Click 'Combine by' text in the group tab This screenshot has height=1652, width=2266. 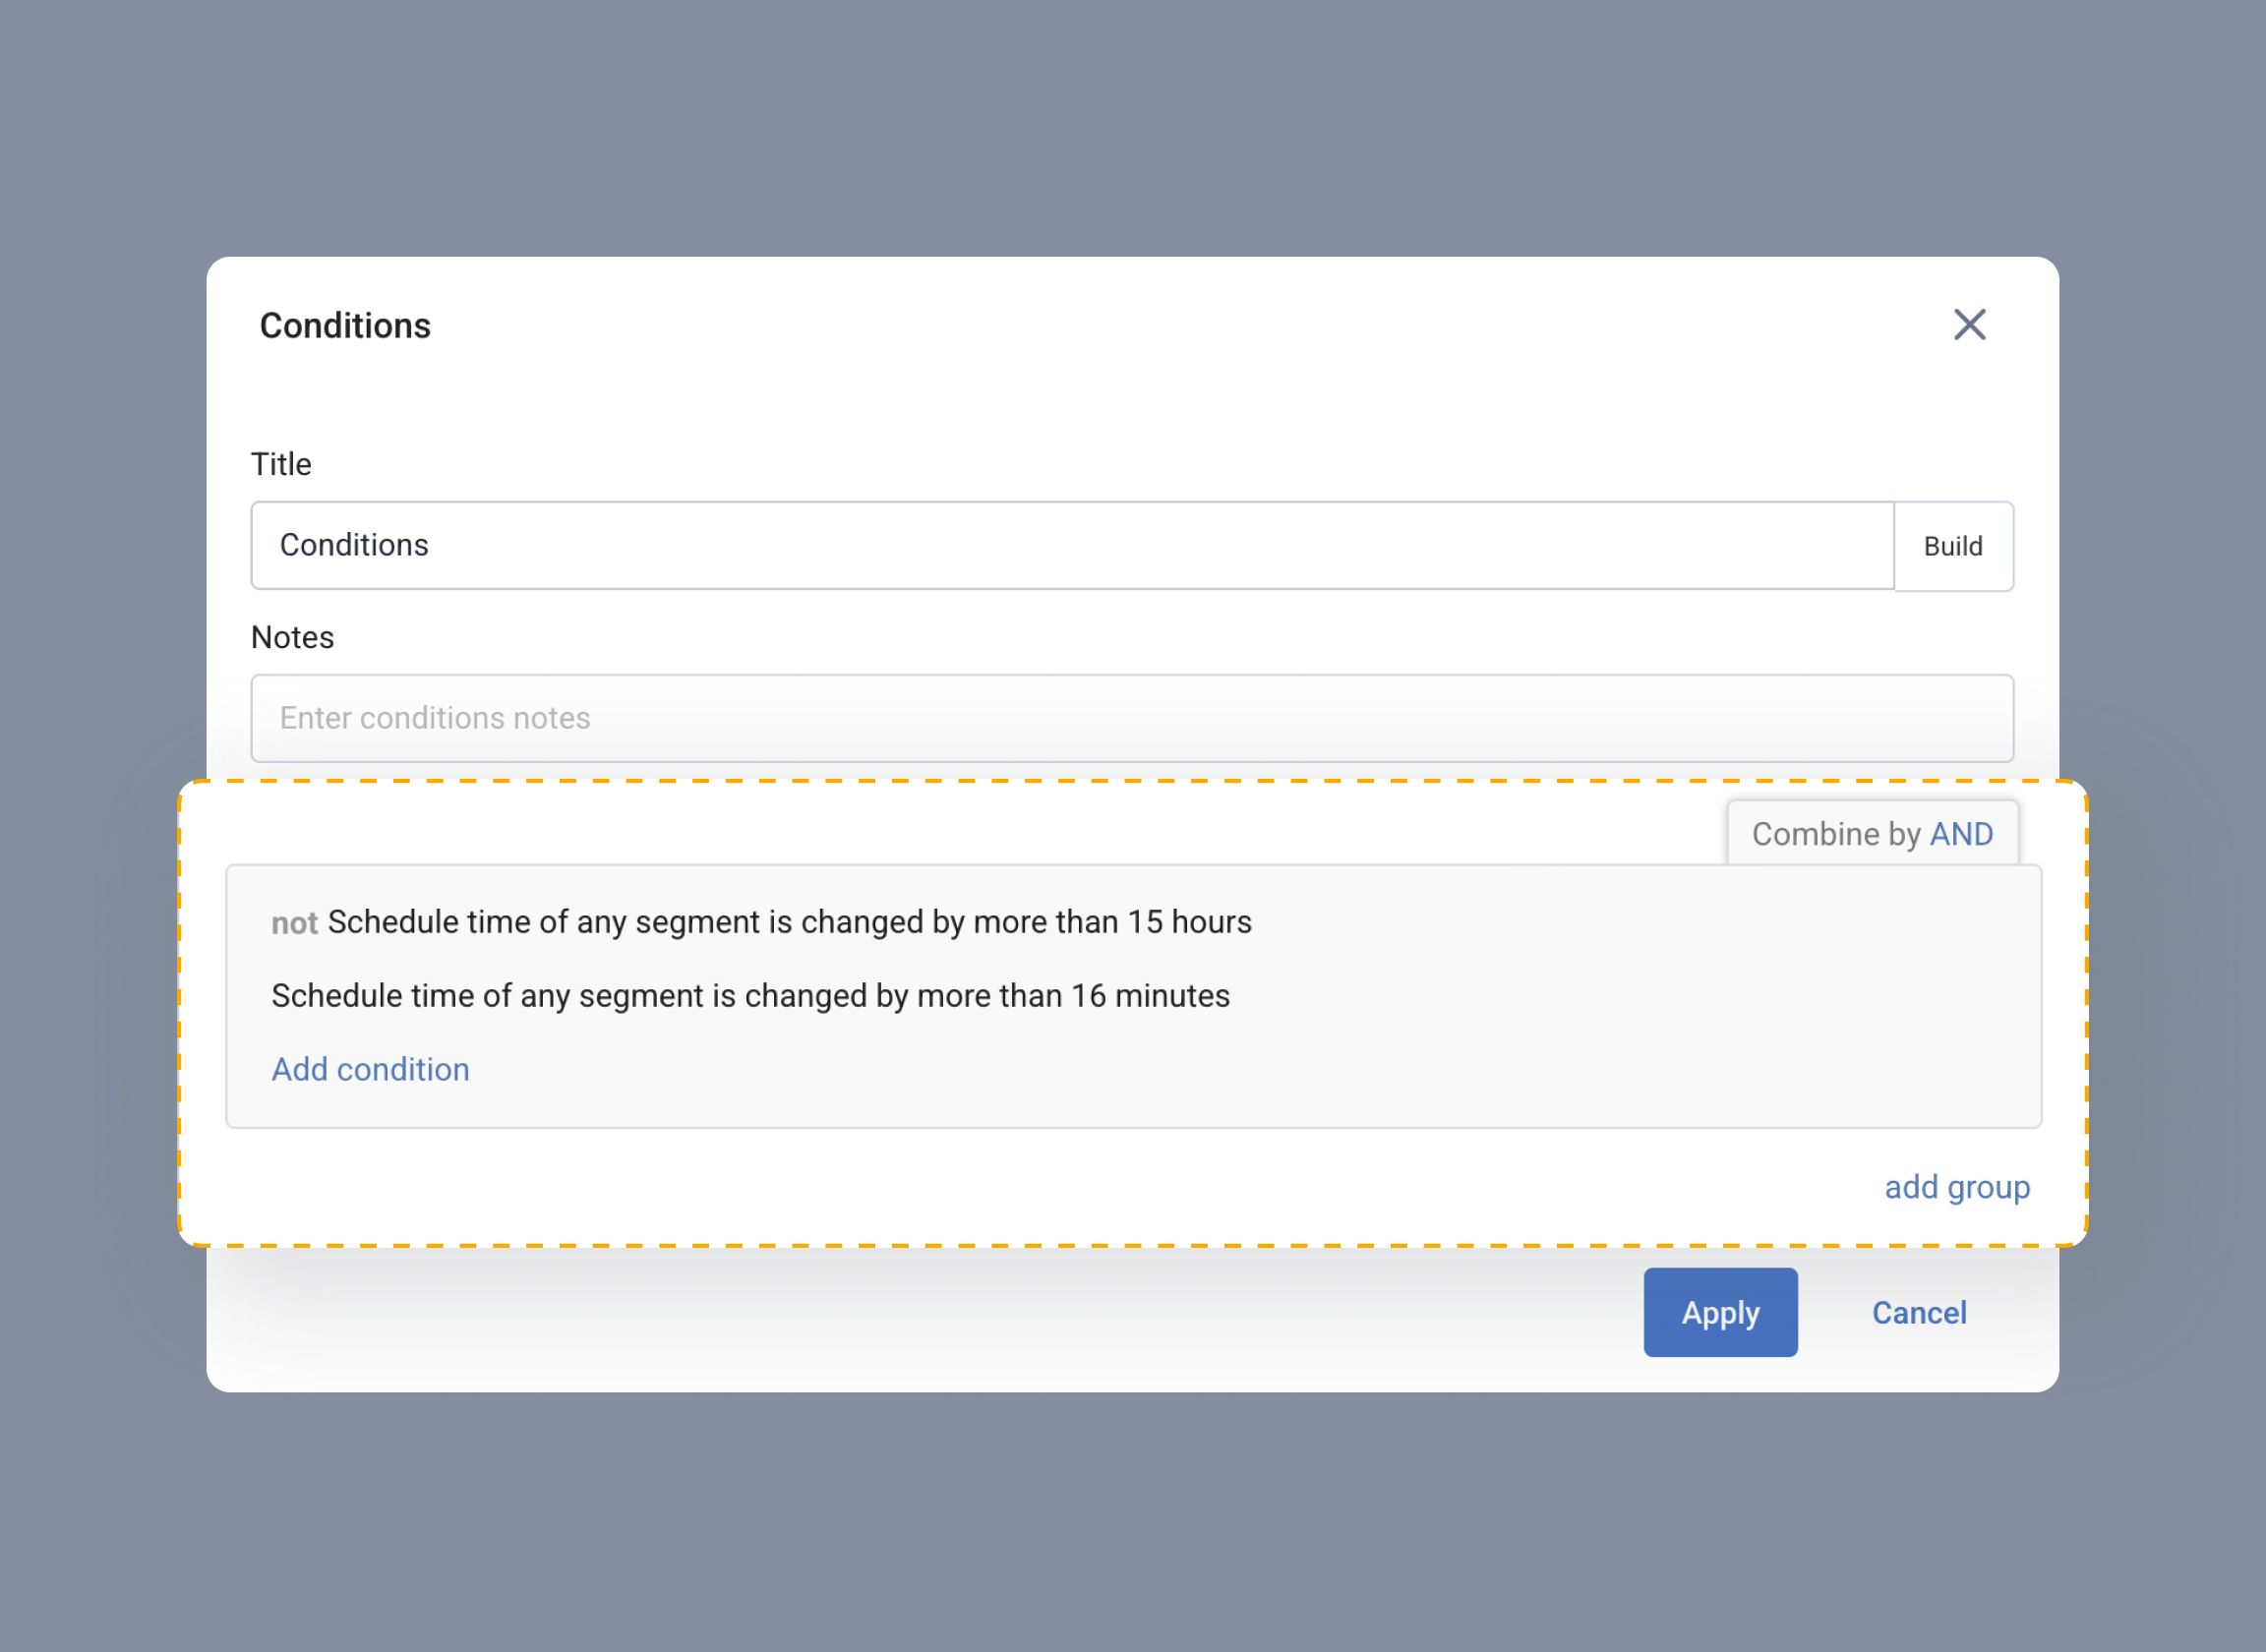1836,834
